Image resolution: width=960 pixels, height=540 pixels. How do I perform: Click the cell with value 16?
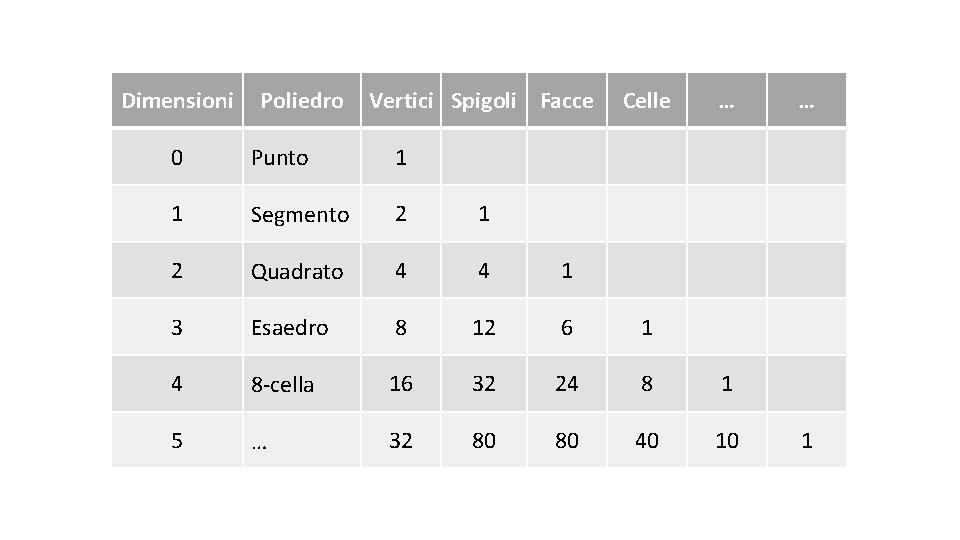tap(401, 384)
